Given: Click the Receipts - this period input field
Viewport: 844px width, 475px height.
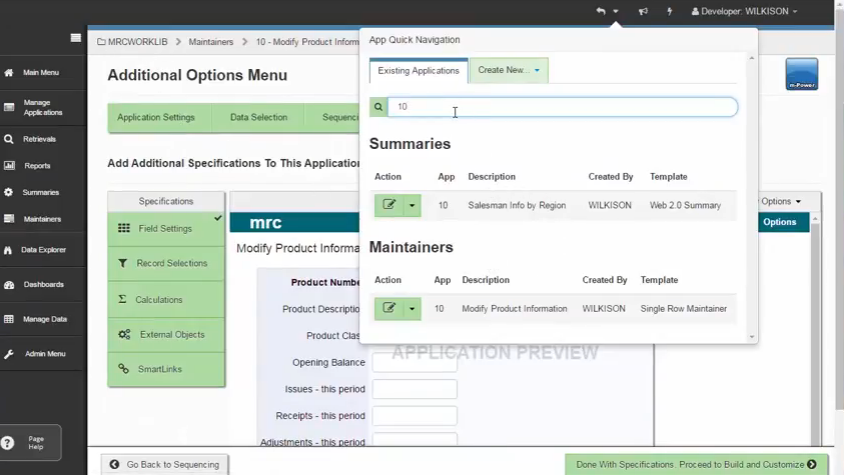Looking at the screenshot, I should coord(414,416).
